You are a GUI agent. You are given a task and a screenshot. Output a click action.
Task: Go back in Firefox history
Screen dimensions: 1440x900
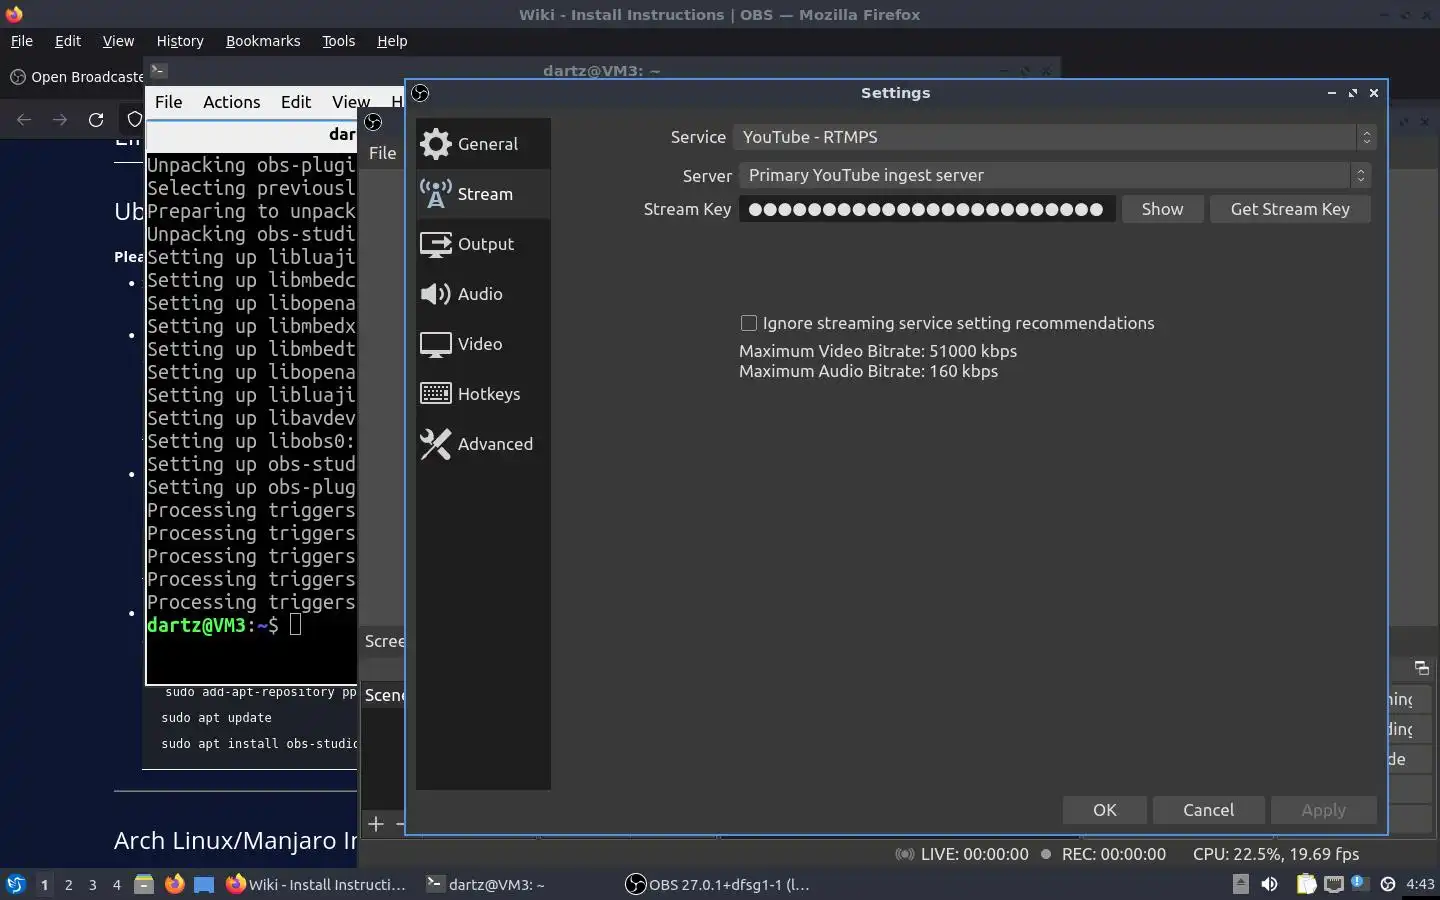coord(24,120)
